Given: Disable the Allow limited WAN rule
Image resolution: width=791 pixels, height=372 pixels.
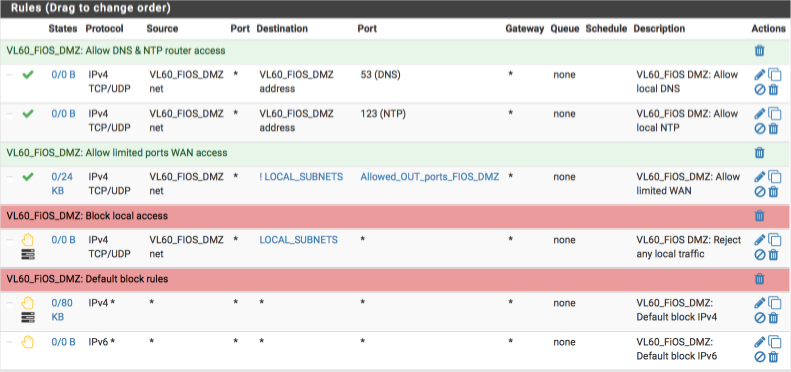Looking at the screenshot, I should 760,192.
